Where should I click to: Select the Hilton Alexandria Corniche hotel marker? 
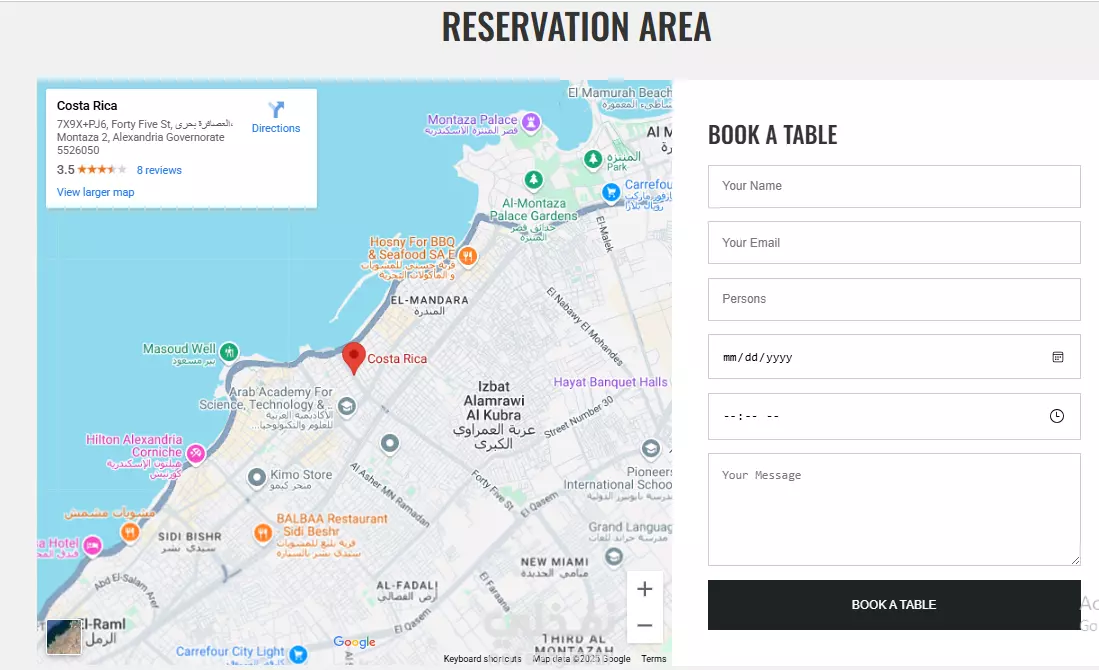pos(196,453)
